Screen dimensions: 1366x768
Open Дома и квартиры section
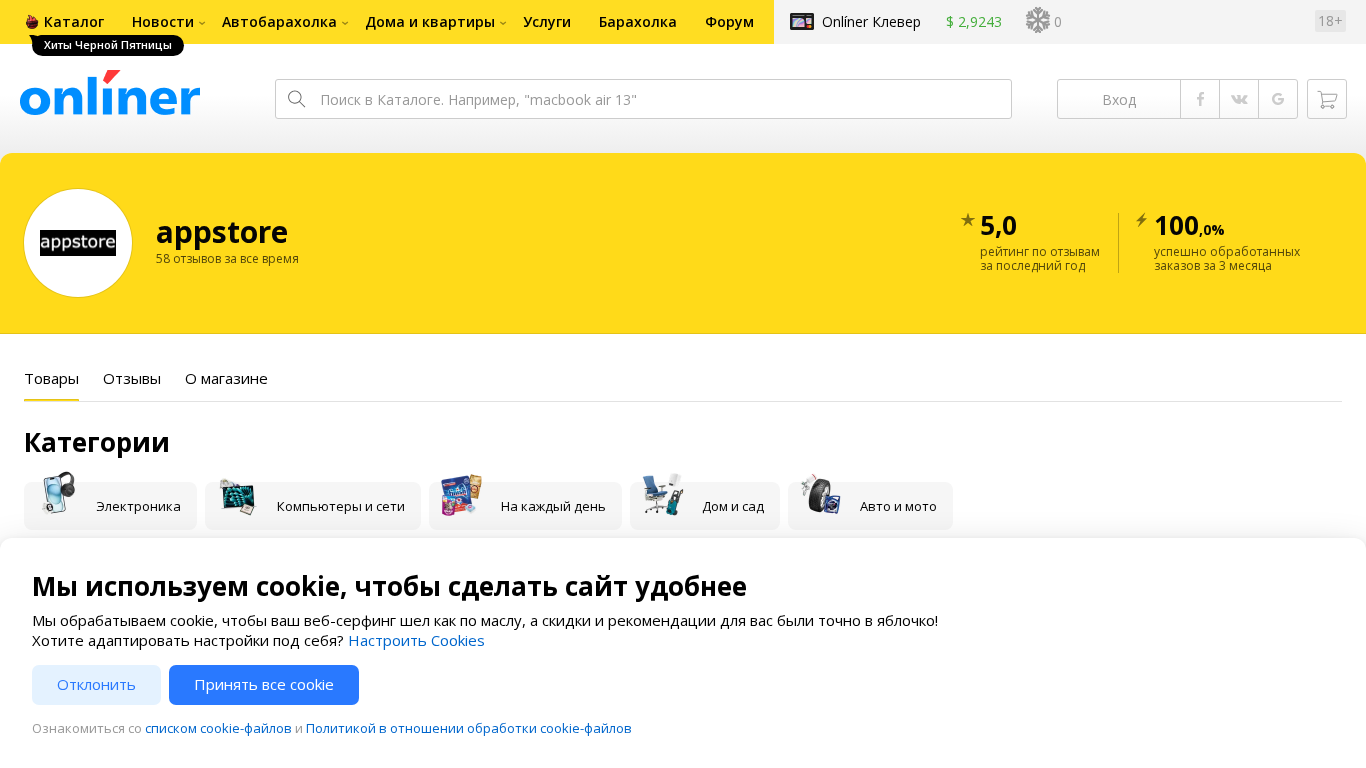point(430,22)
